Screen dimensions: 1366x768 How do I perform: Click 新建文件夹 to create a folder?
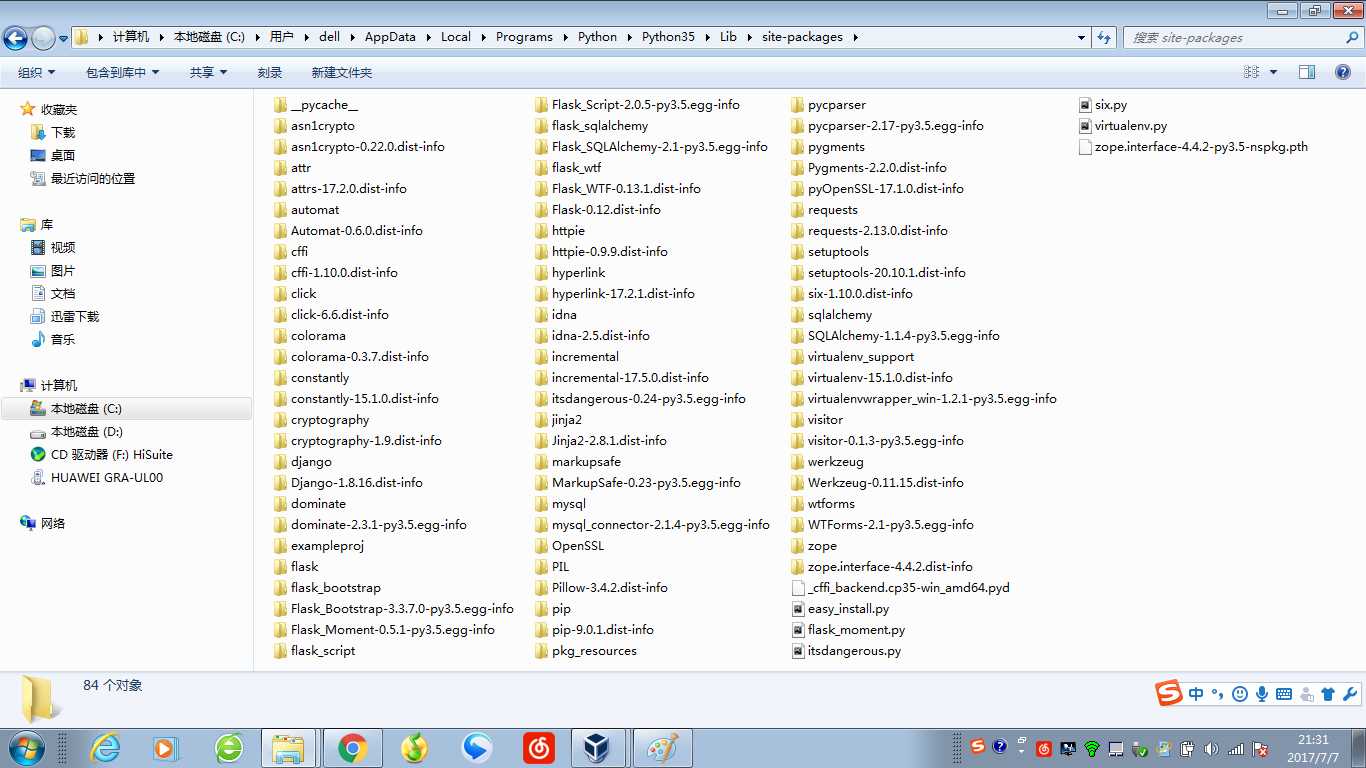(x=342, y=72)
